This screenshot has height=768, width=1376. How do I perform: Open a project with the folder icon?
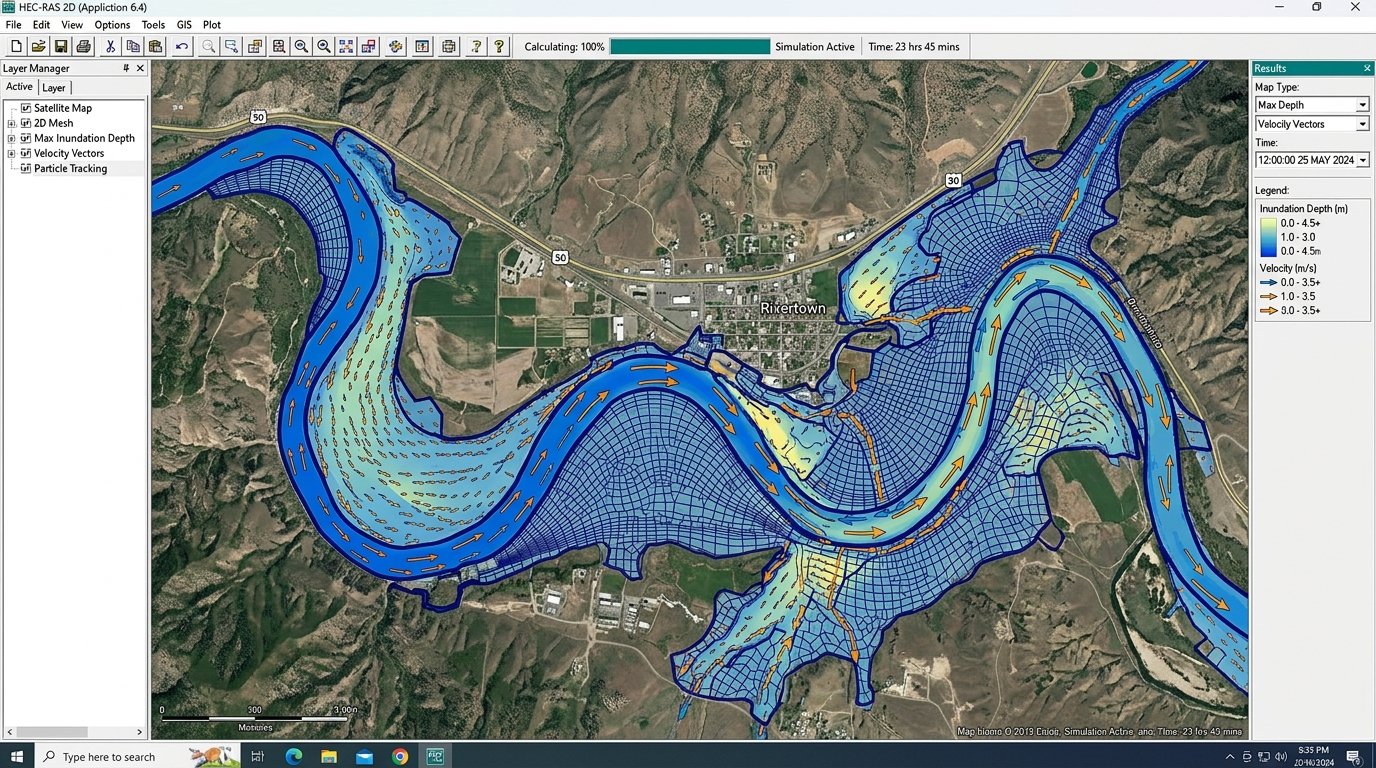(38, 46)
